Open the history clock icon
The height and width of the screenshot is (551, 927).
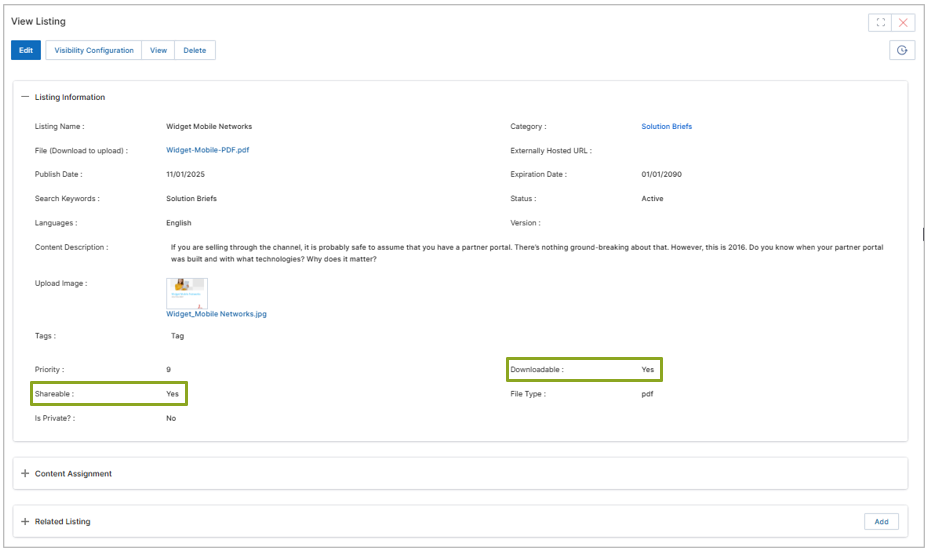tap(902, 50)
